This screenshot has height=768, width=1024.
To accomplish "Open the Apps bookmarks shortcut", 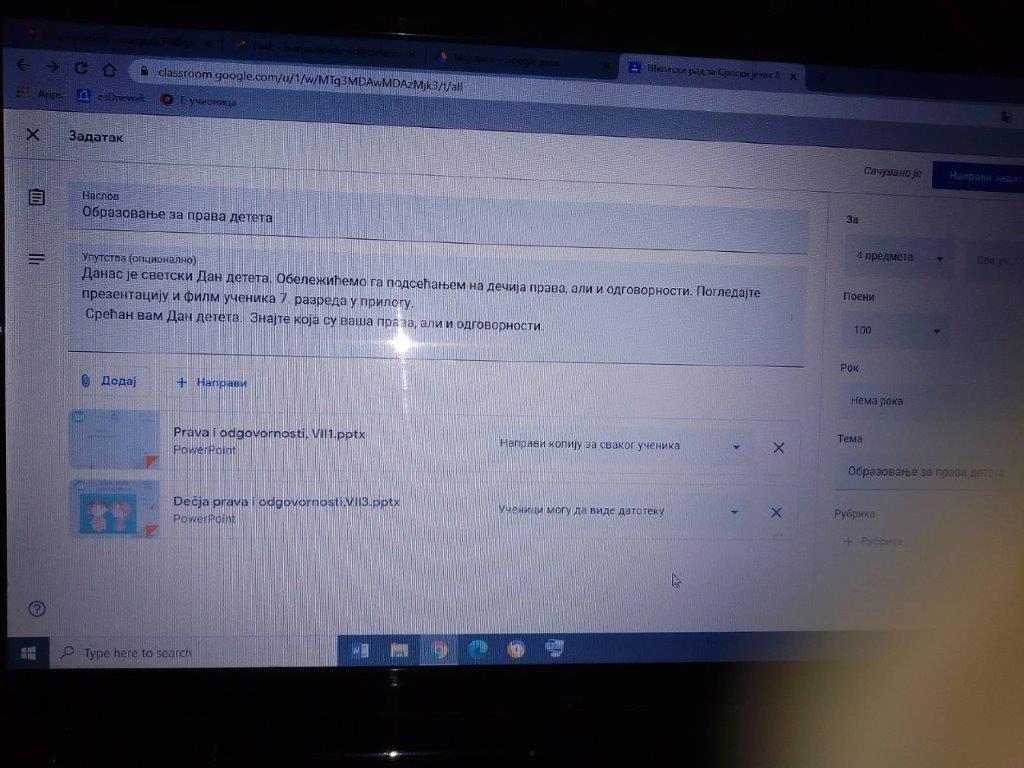I will [40, 94].
